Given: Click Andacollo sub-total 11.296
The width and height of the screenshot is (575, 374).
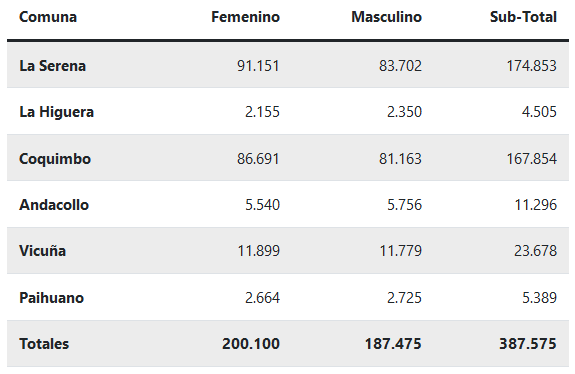Looking at the screenshot, I should (x=536, y=205).
